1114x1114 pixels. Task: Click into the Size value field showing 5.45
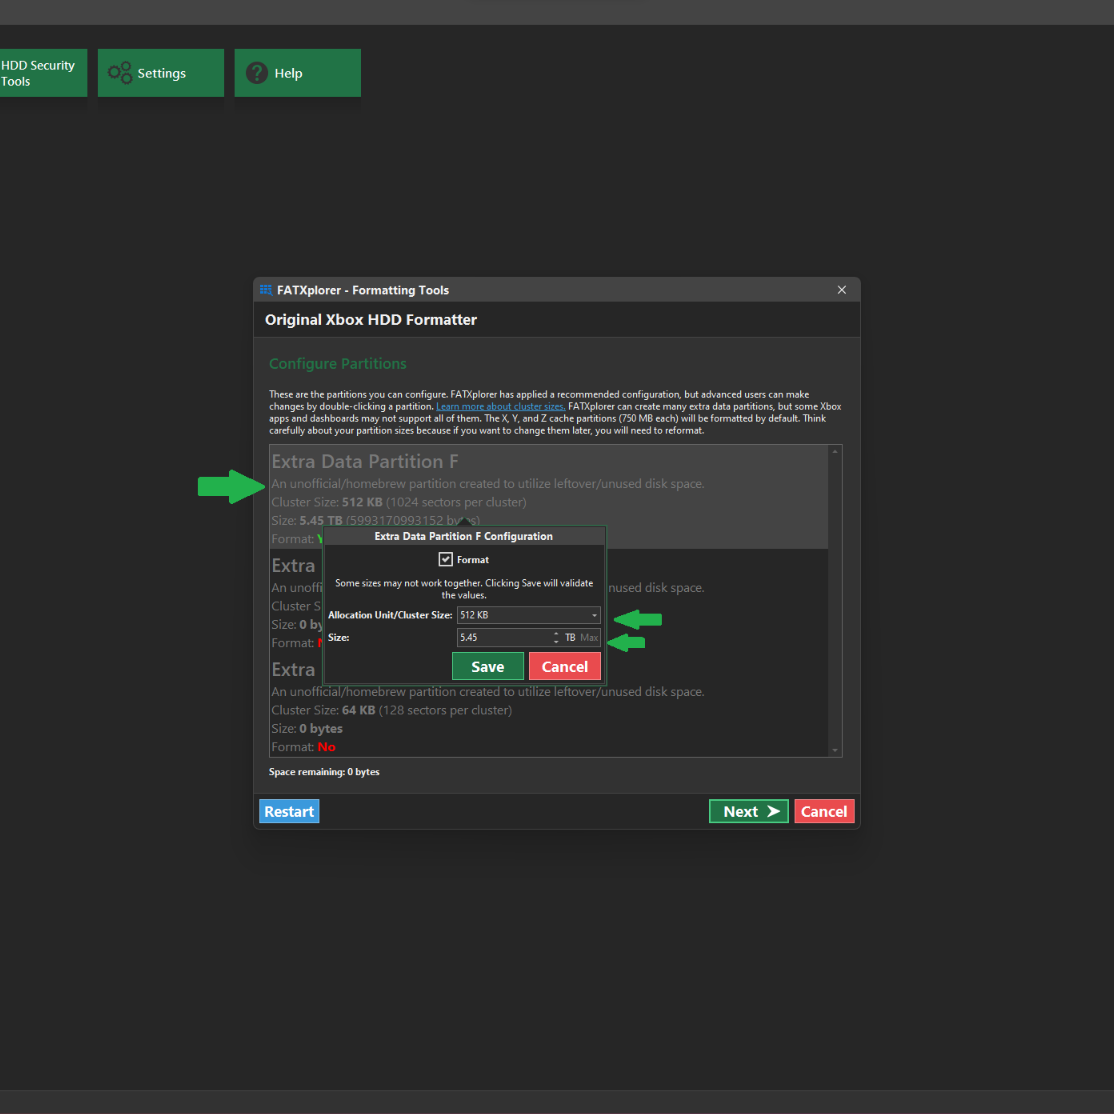[x=503, y=637]
